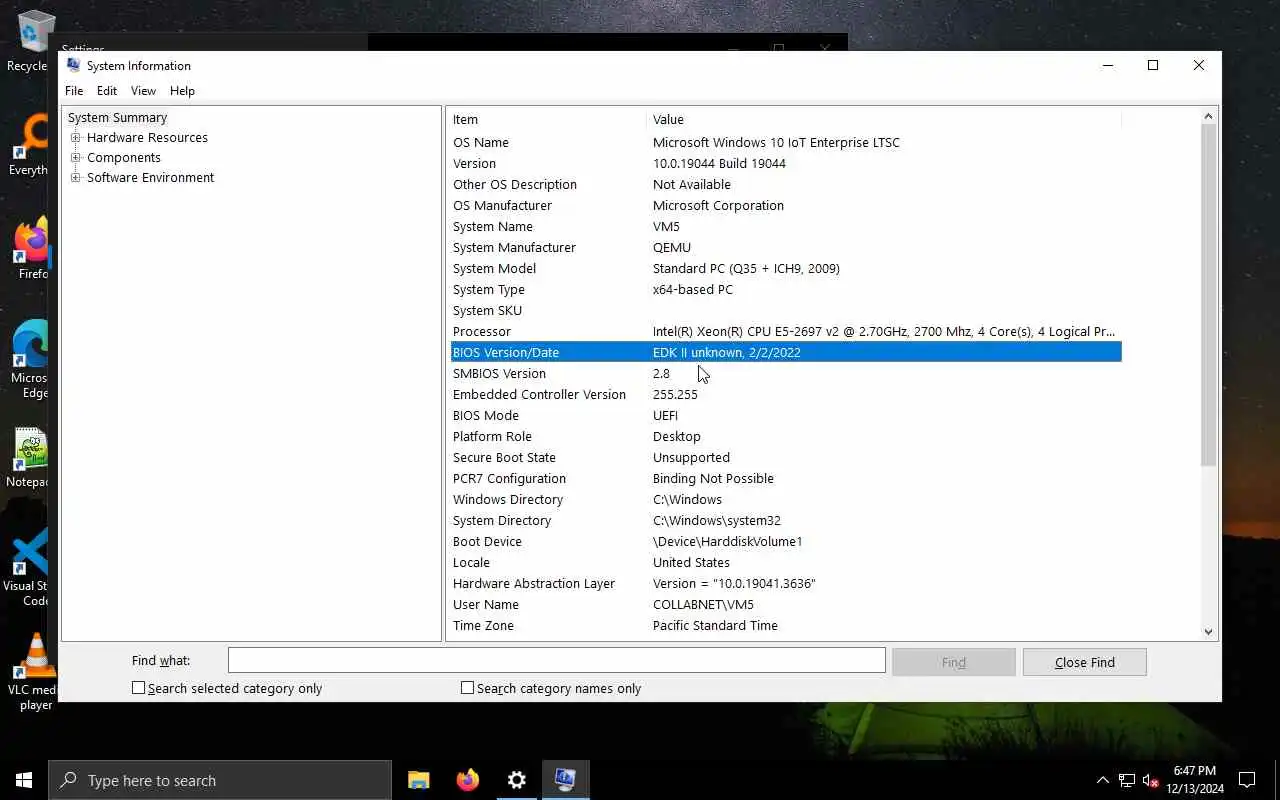
Task: Select the System Type row
Action: 786,290
